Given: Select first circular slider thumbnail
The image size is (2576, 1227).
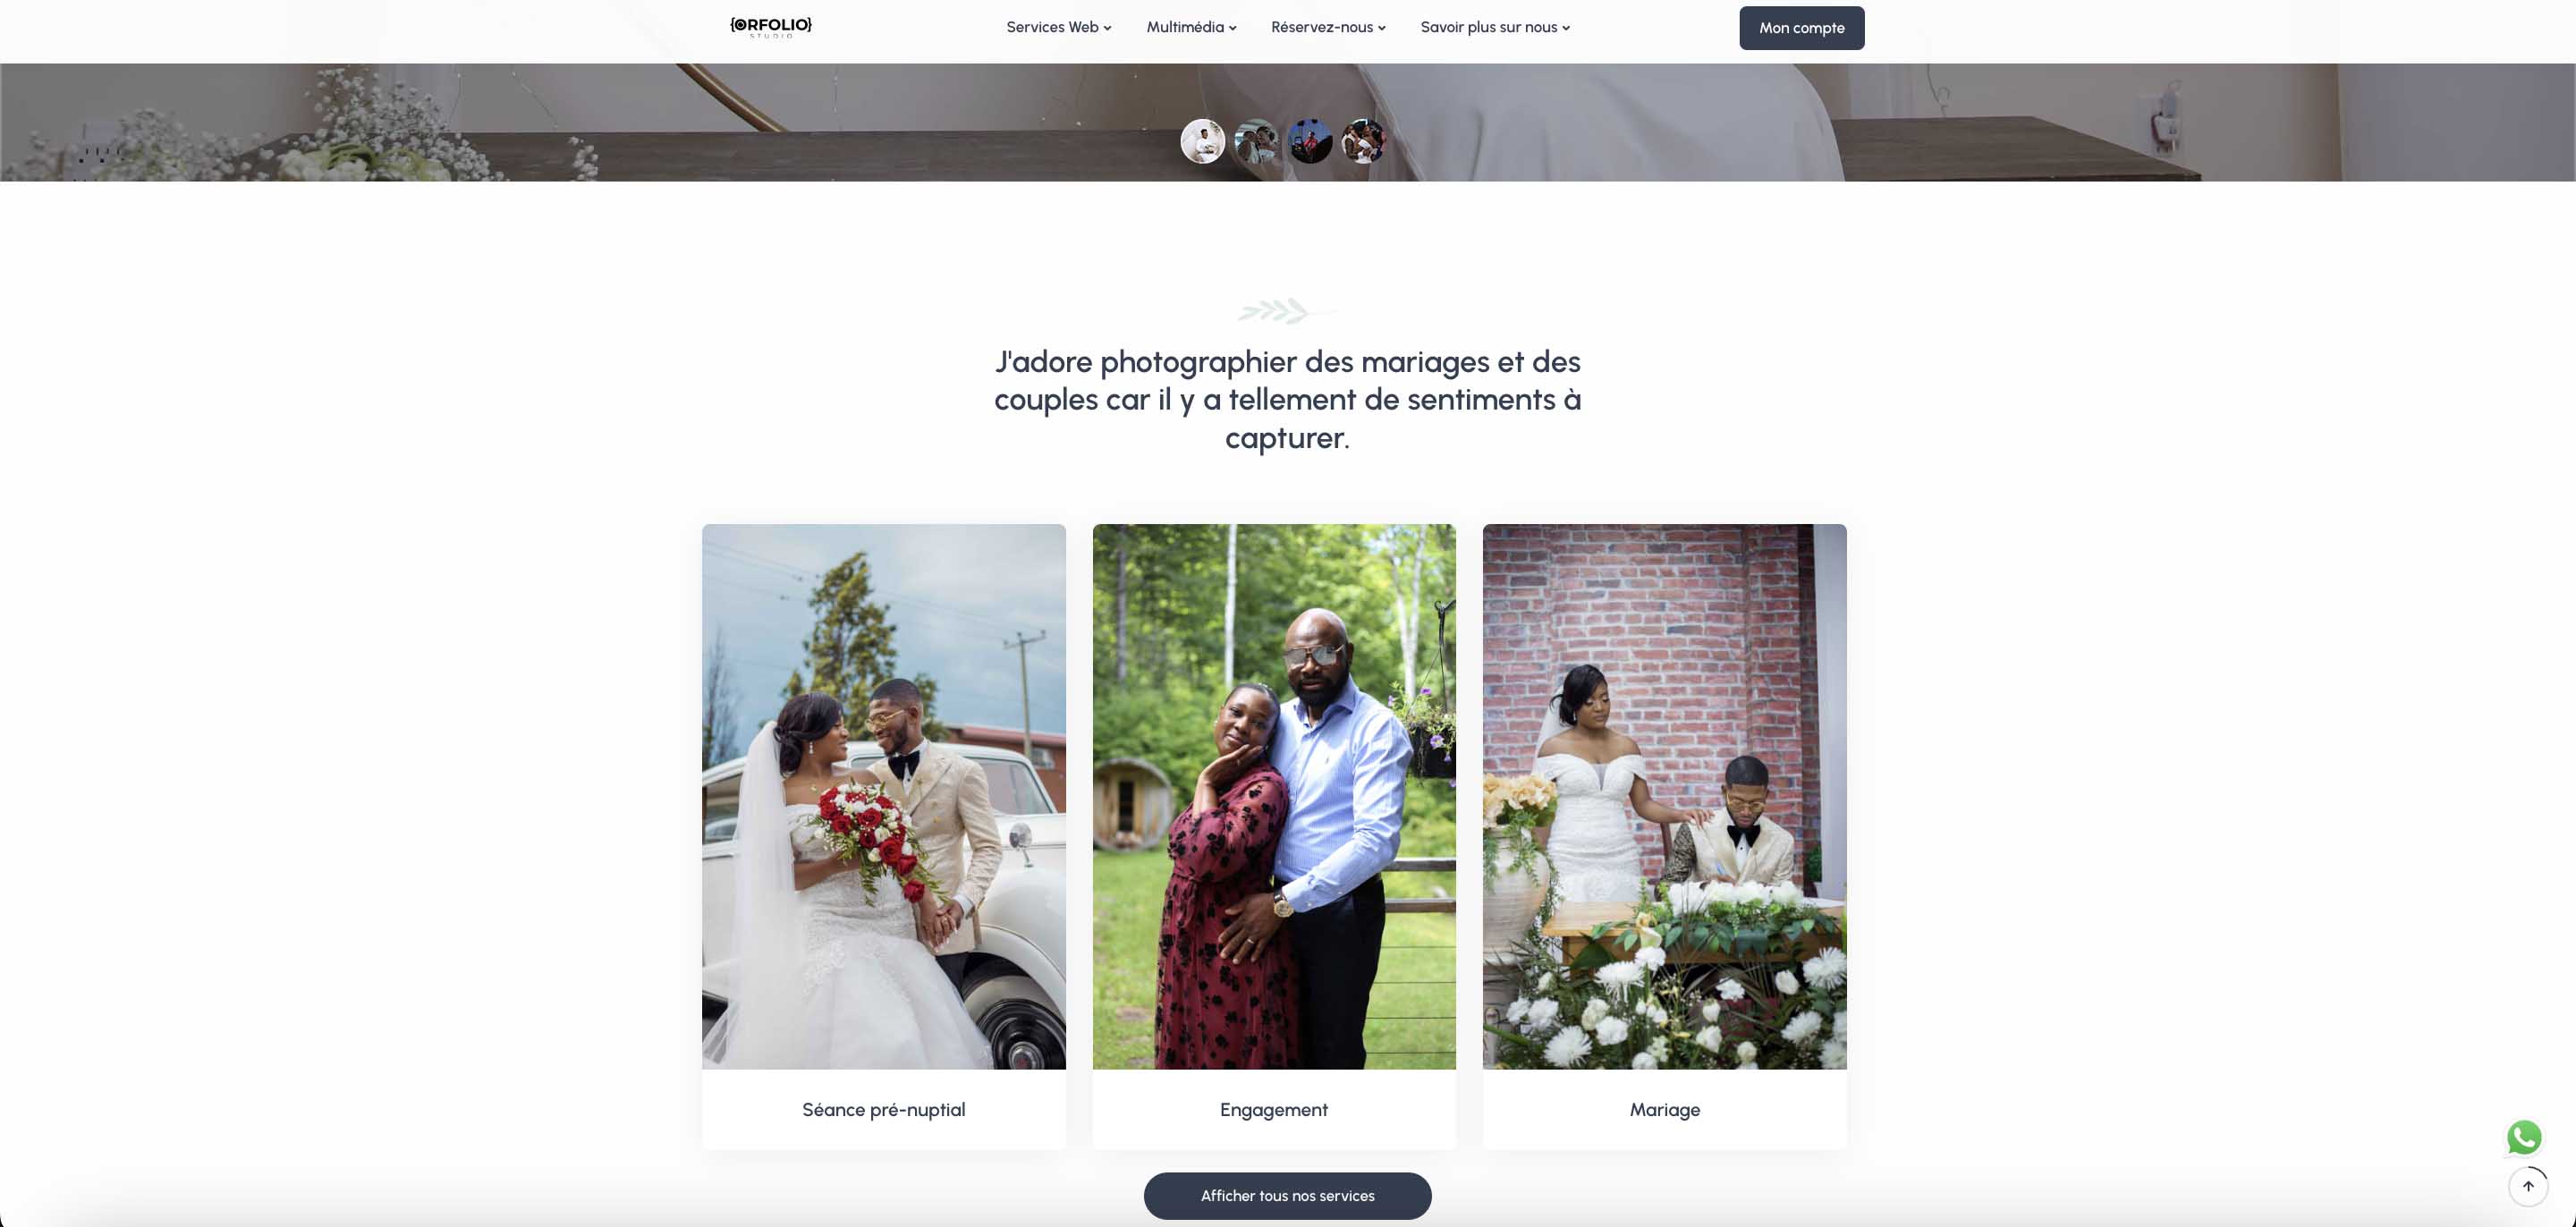Looking at the screenshot, I should (1202, 142).
